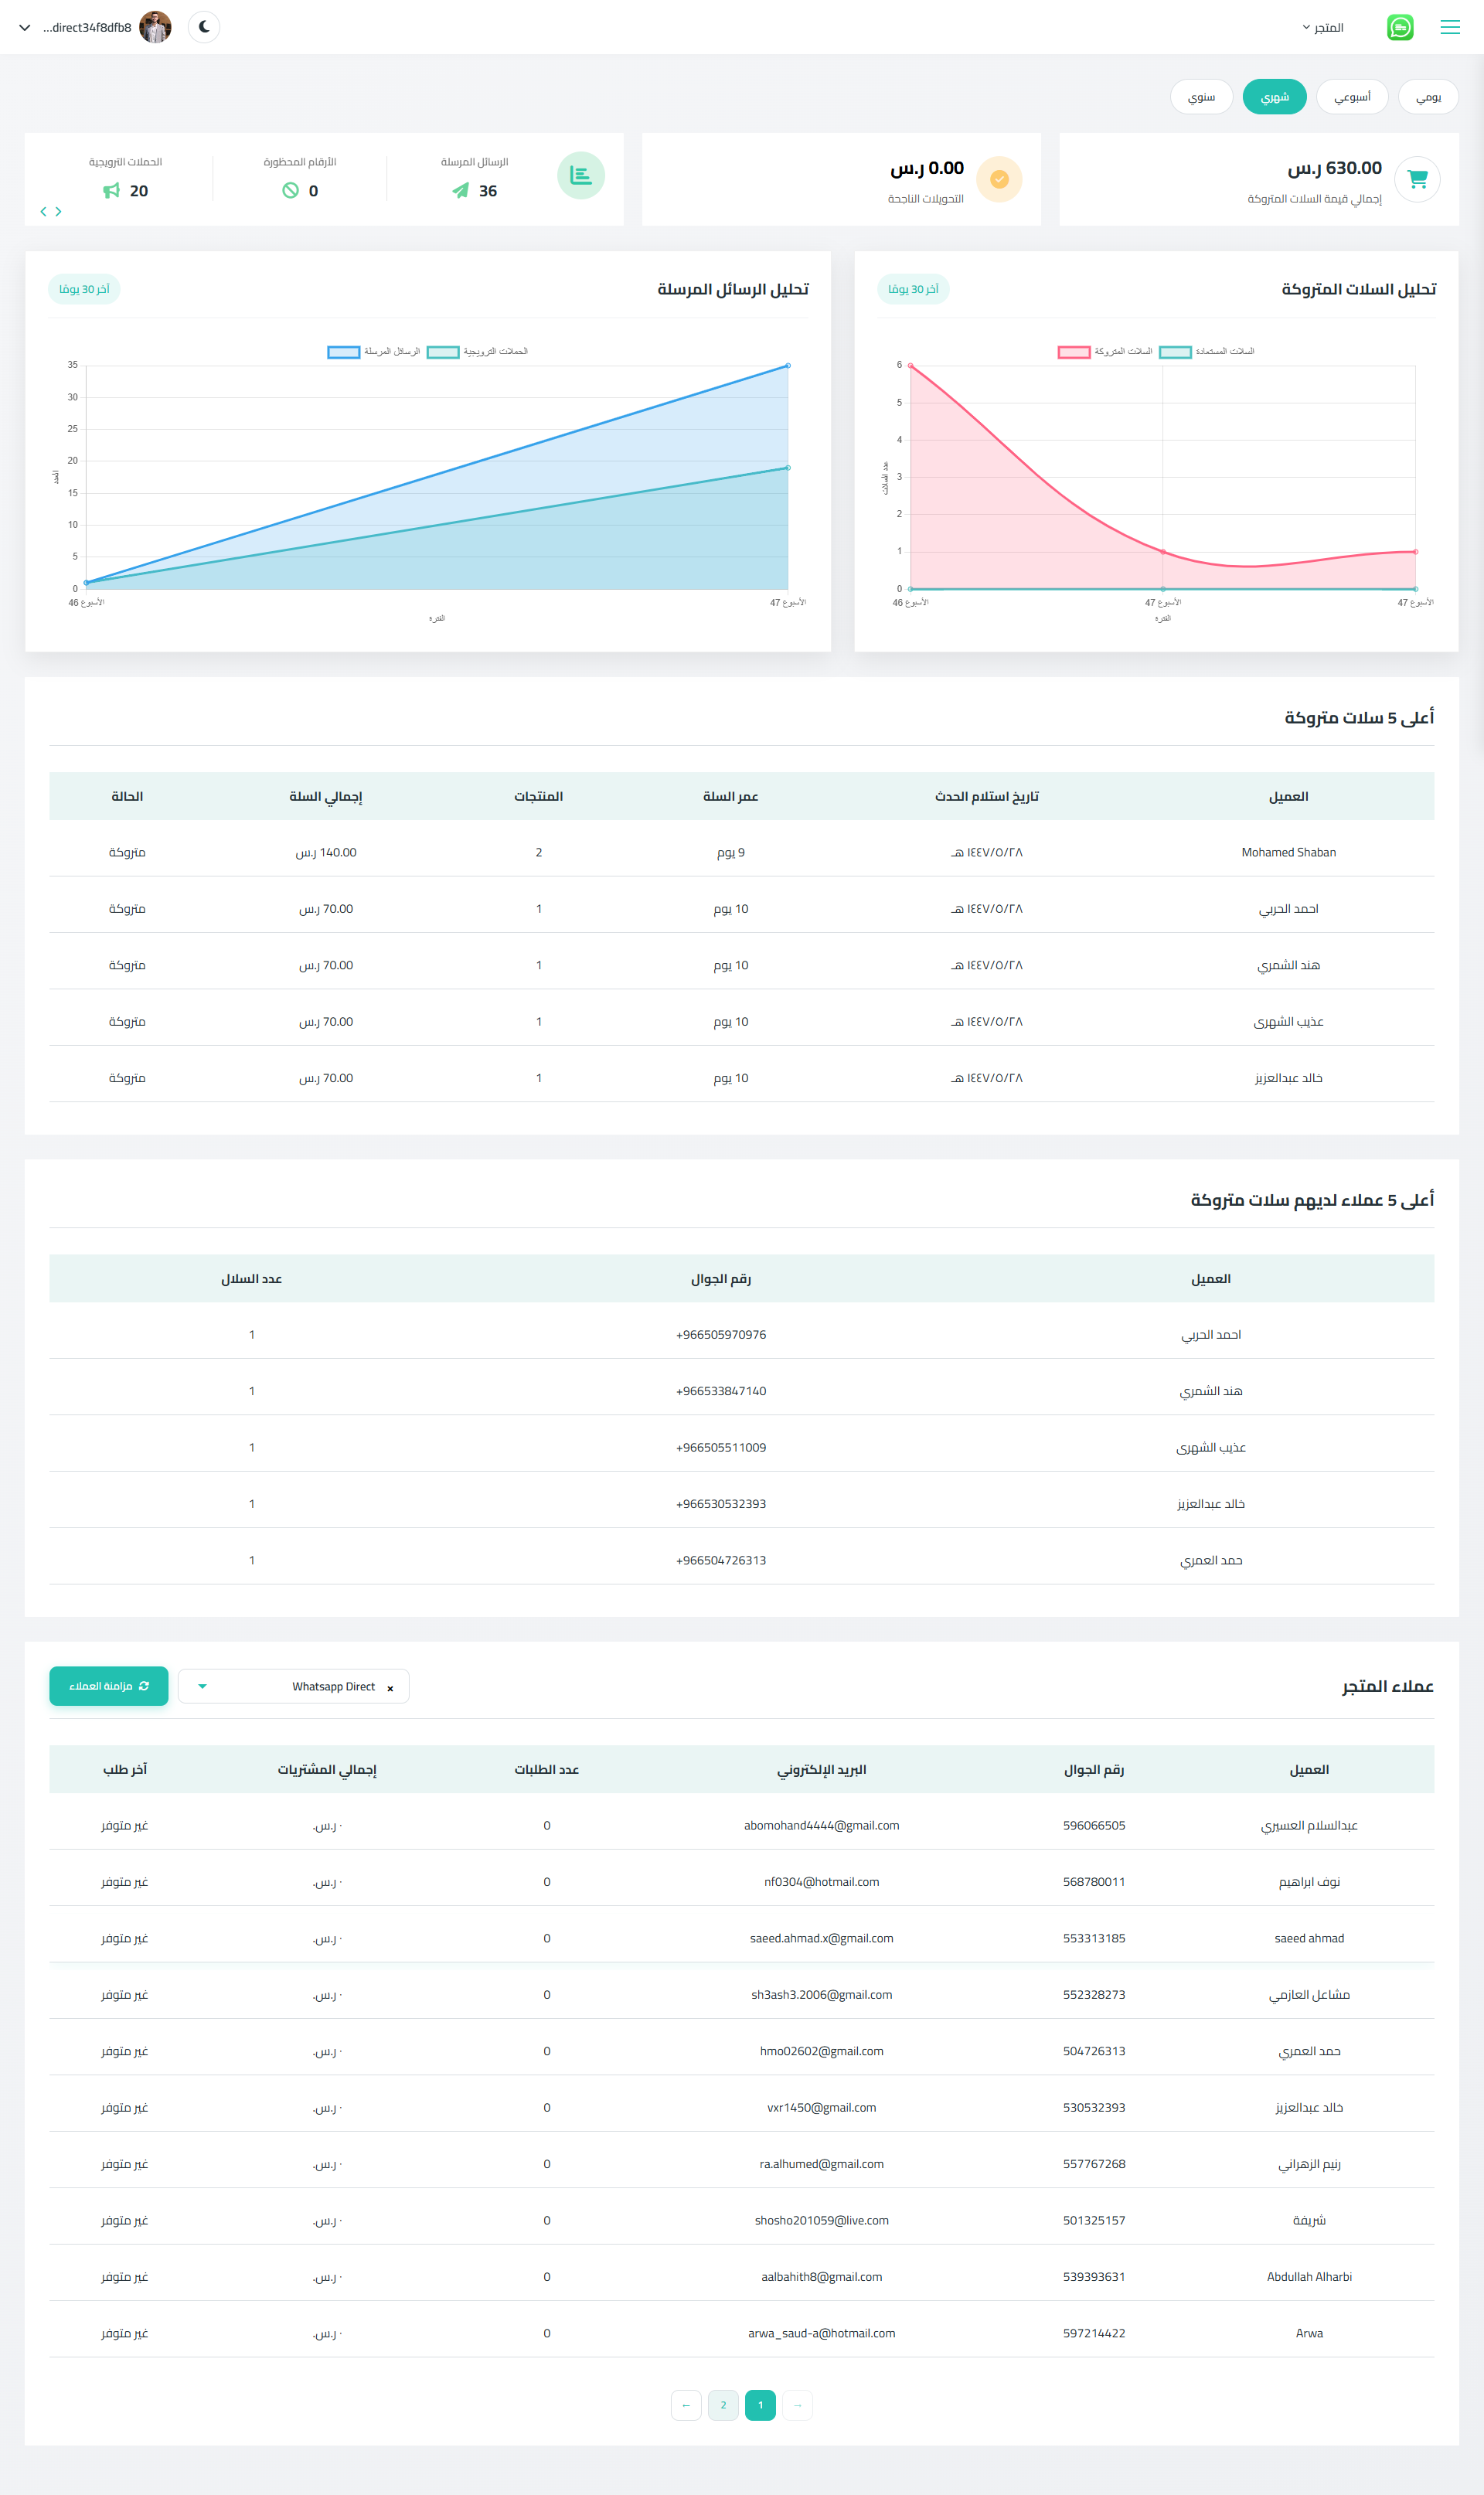
Task: Toggle dark mode with the moon icon
Action: [203, 27]
